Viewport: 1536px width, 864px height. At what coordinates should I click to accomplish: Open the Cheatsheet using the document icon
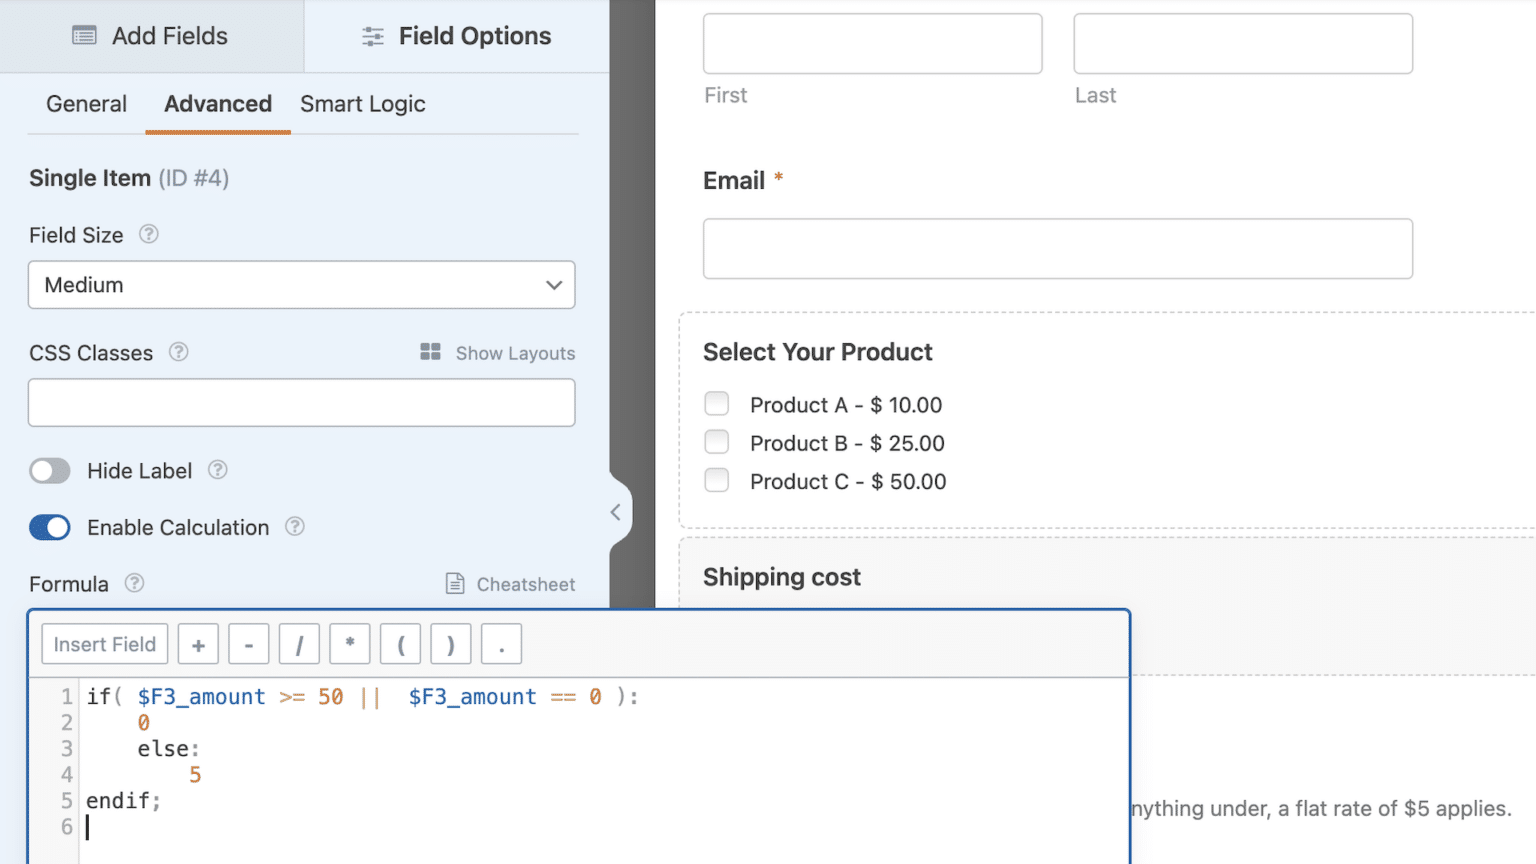click(456, 583)
